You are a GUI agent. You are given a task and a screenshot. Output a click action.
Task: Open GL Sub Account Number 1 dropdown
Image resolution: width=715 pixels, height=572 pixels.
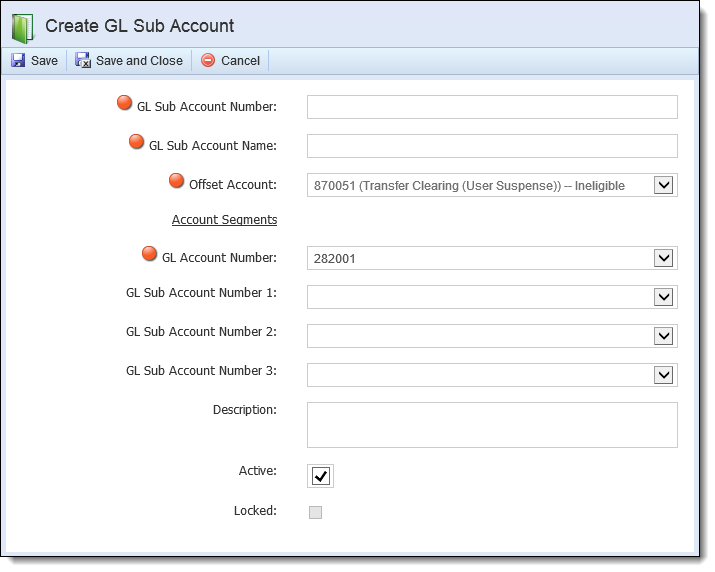click(x=663, y=297)
